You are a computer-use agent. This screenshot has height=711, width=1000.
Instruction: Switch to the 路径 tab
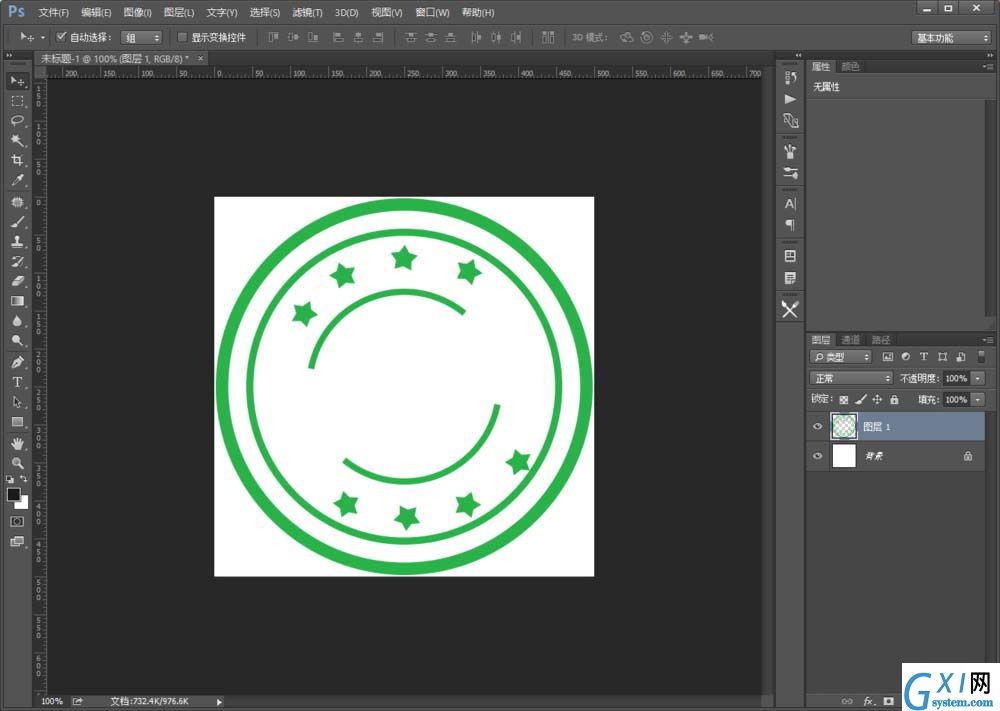tap(881, 340)
